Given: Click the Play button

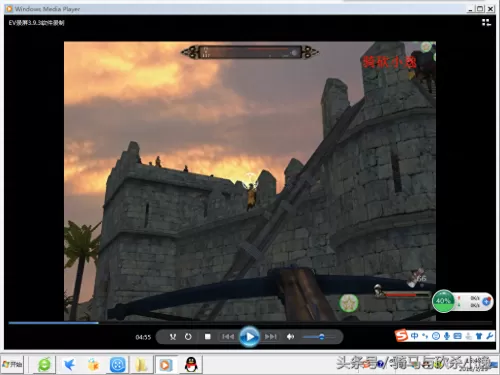Looking at the screenshot, I should [249, 337].
